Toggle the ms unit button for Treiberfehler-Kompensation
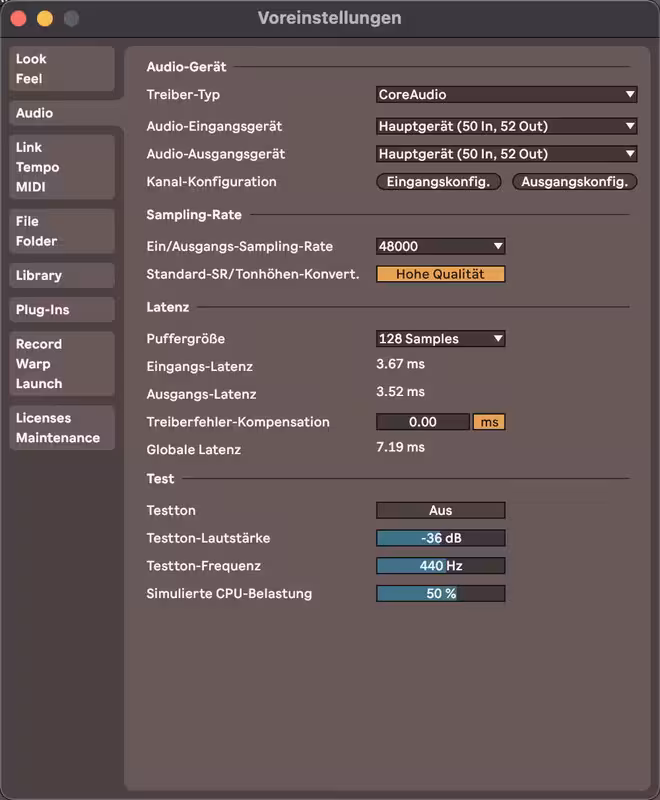The height and width of the screenshot is (800, 660). click(489, 422)
